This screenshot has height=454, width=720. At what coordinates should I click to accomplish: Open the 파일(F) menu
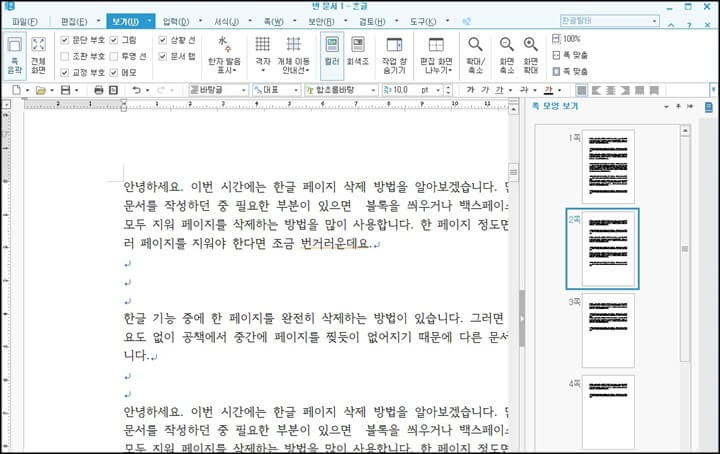pyautogui.click(x=25, y=22)
